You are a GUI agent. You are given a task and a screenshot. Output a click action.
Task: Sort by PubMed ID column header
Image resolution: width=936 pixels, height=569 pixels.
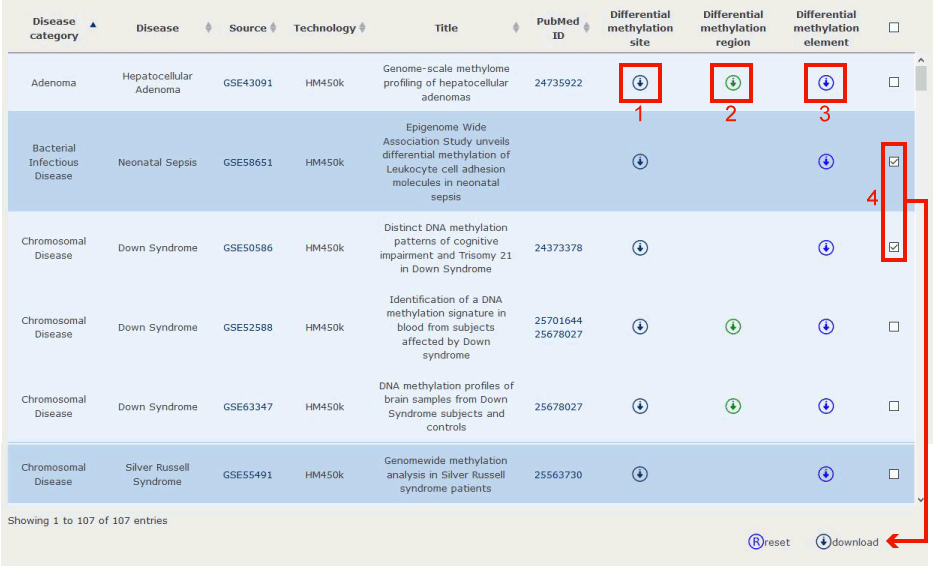[558, 28]
